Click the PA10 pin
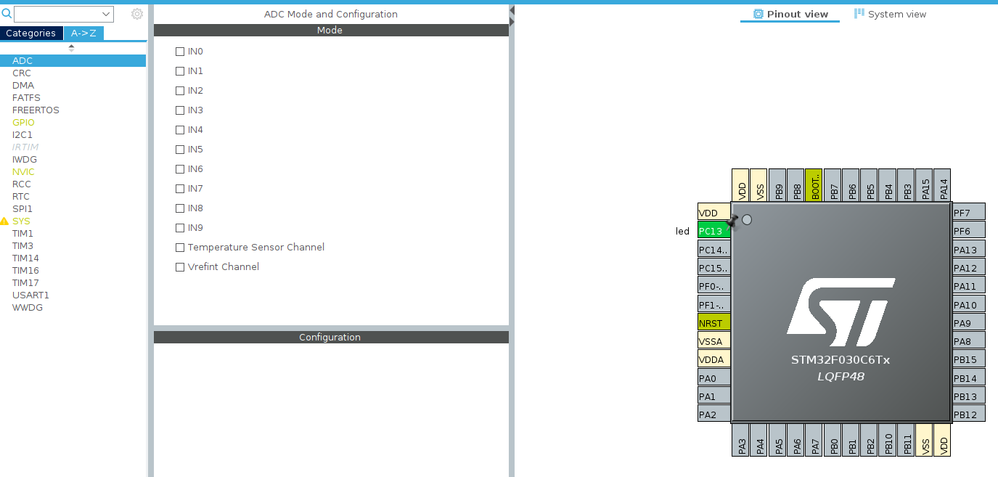Image resolution: width=998 pixels, height=477 pixels. 969,305
